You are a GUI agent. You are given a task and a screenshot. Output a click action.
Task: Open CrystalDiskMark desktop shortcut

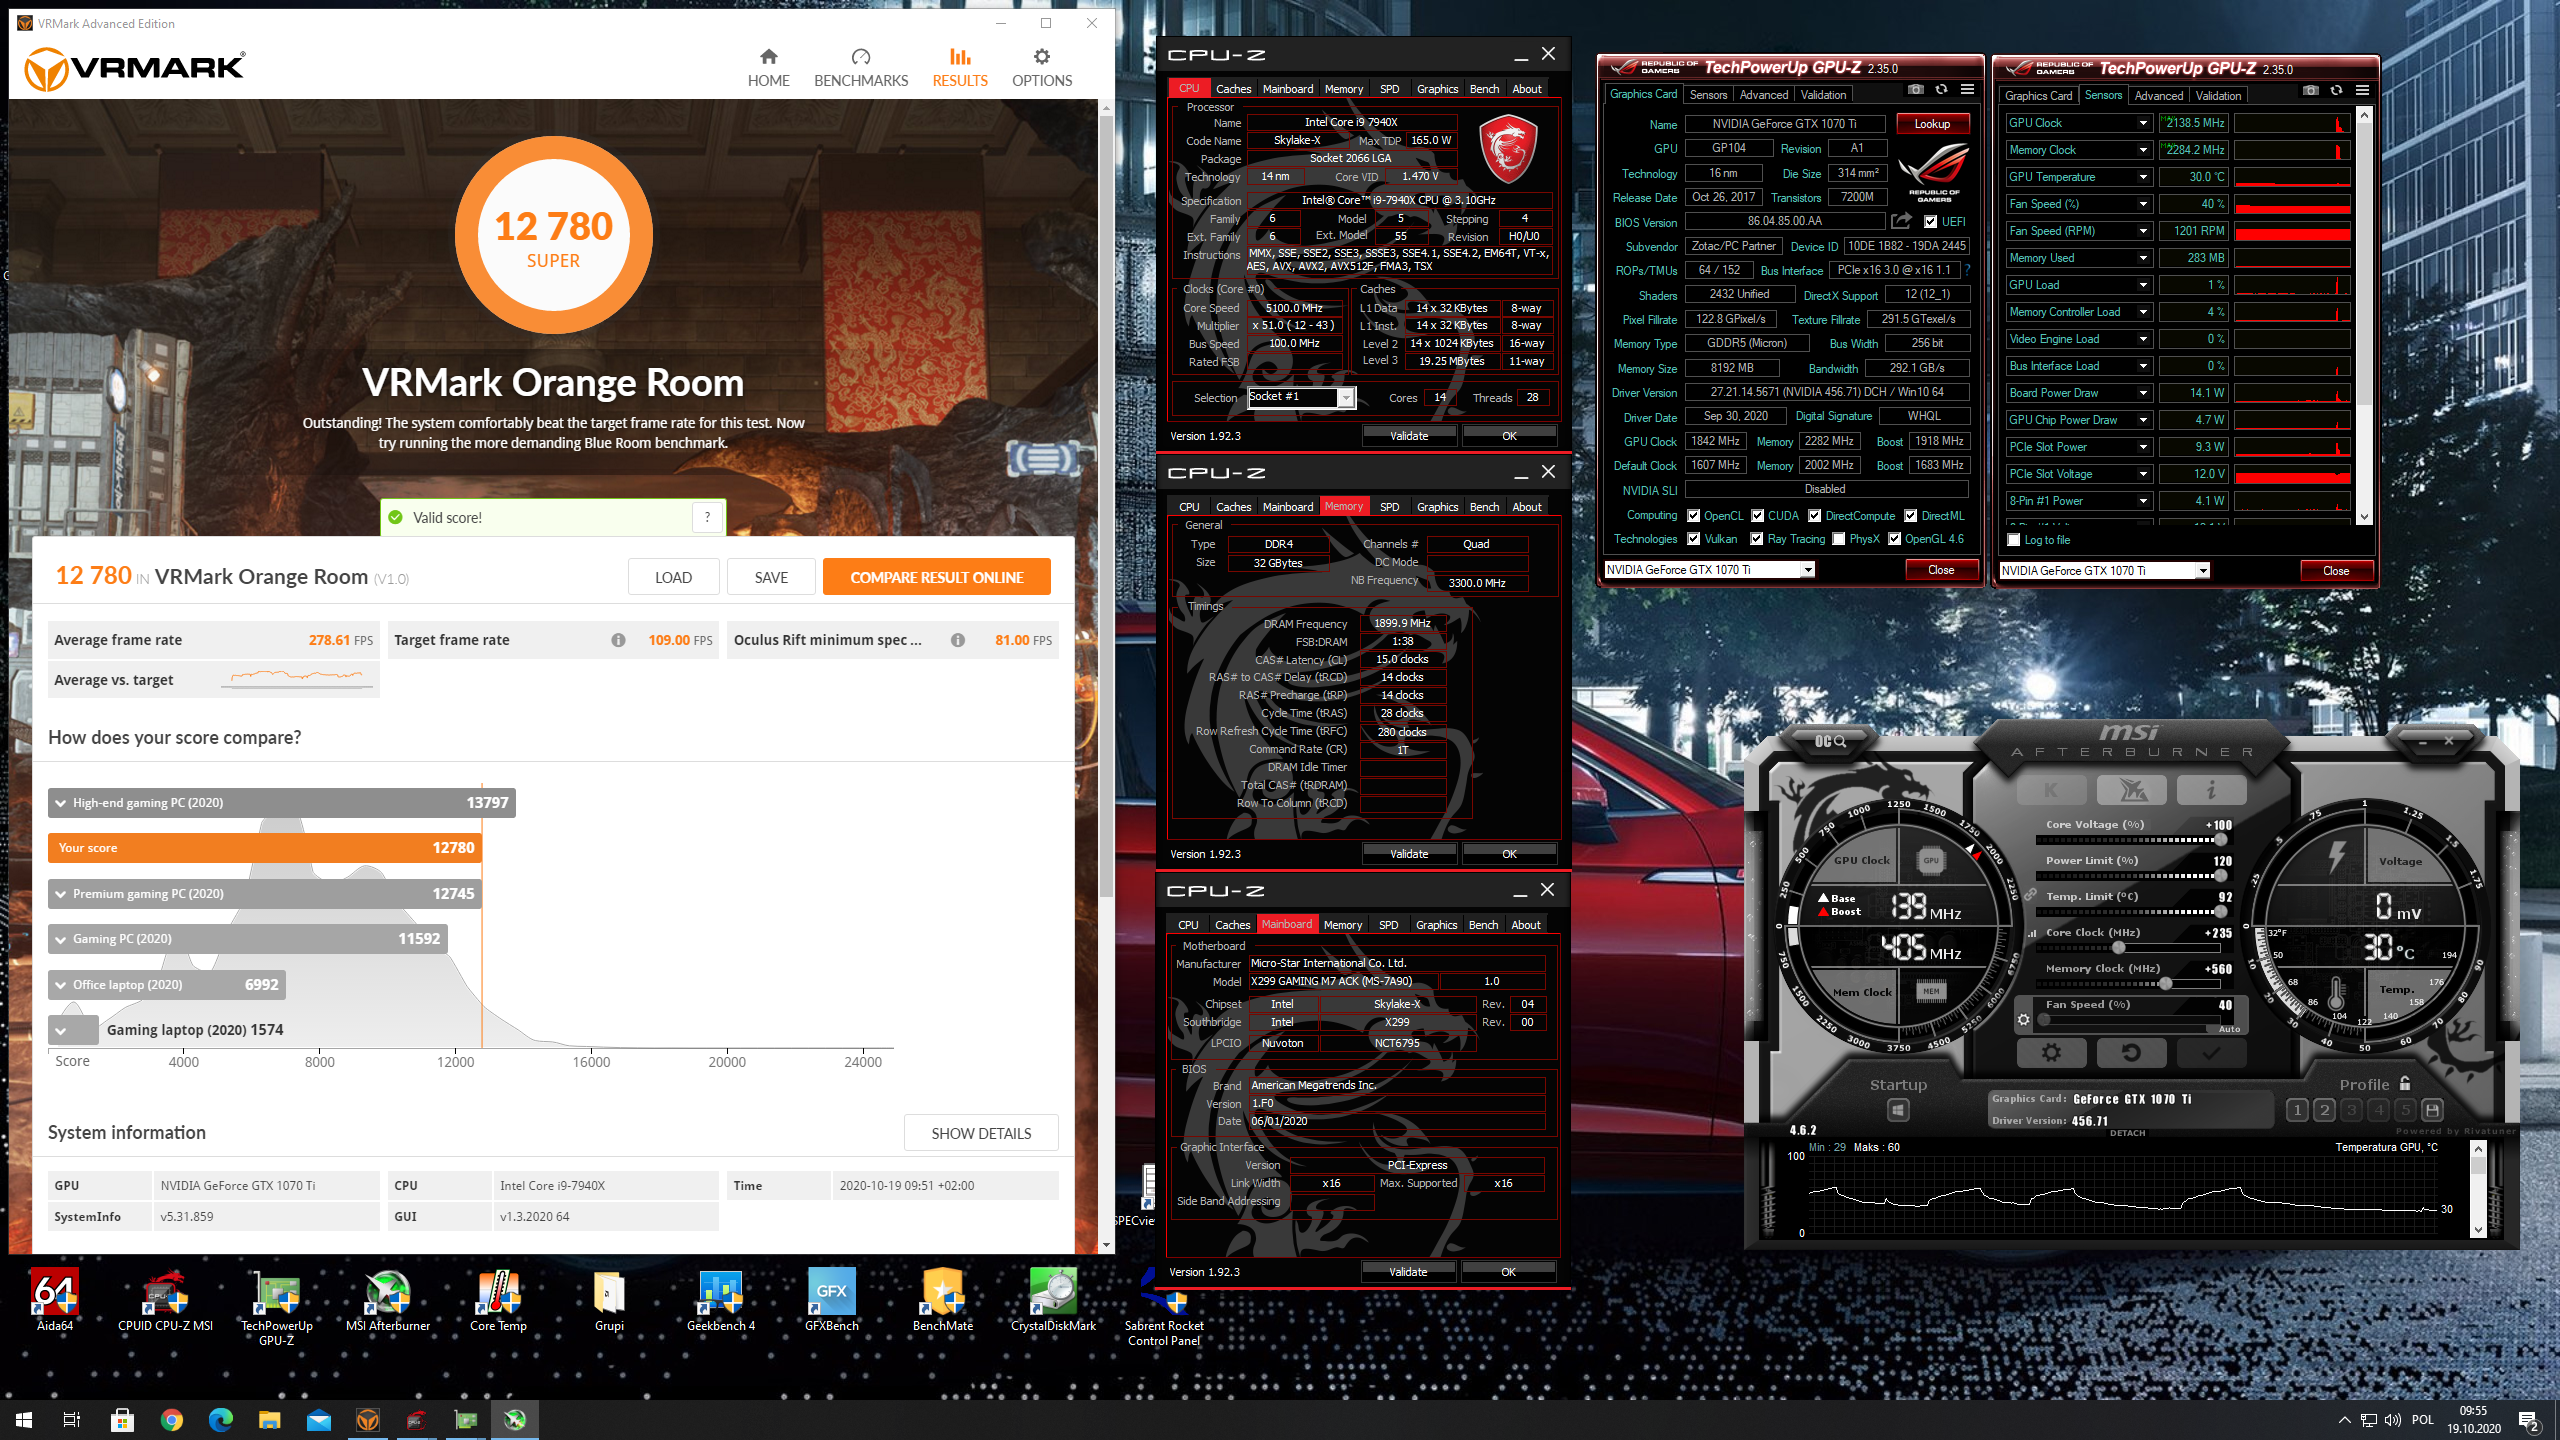click(x=1053, y=1300)
